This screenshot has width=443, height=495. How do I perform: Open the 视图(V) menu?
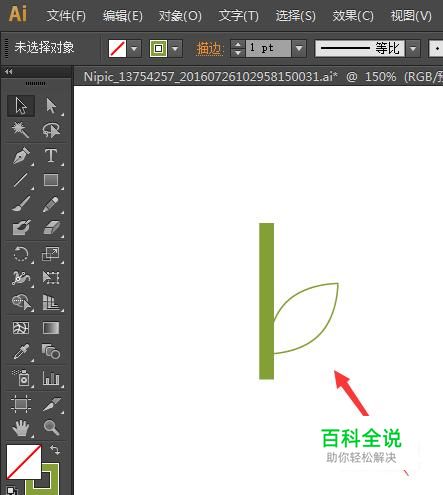tap(411, 16)
